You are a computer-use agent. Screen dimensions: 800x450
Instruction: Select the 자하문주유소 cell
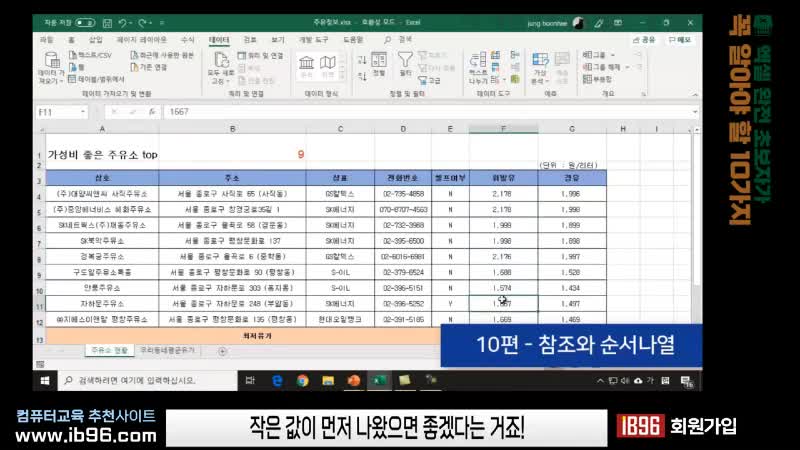[x=102, y=304]
